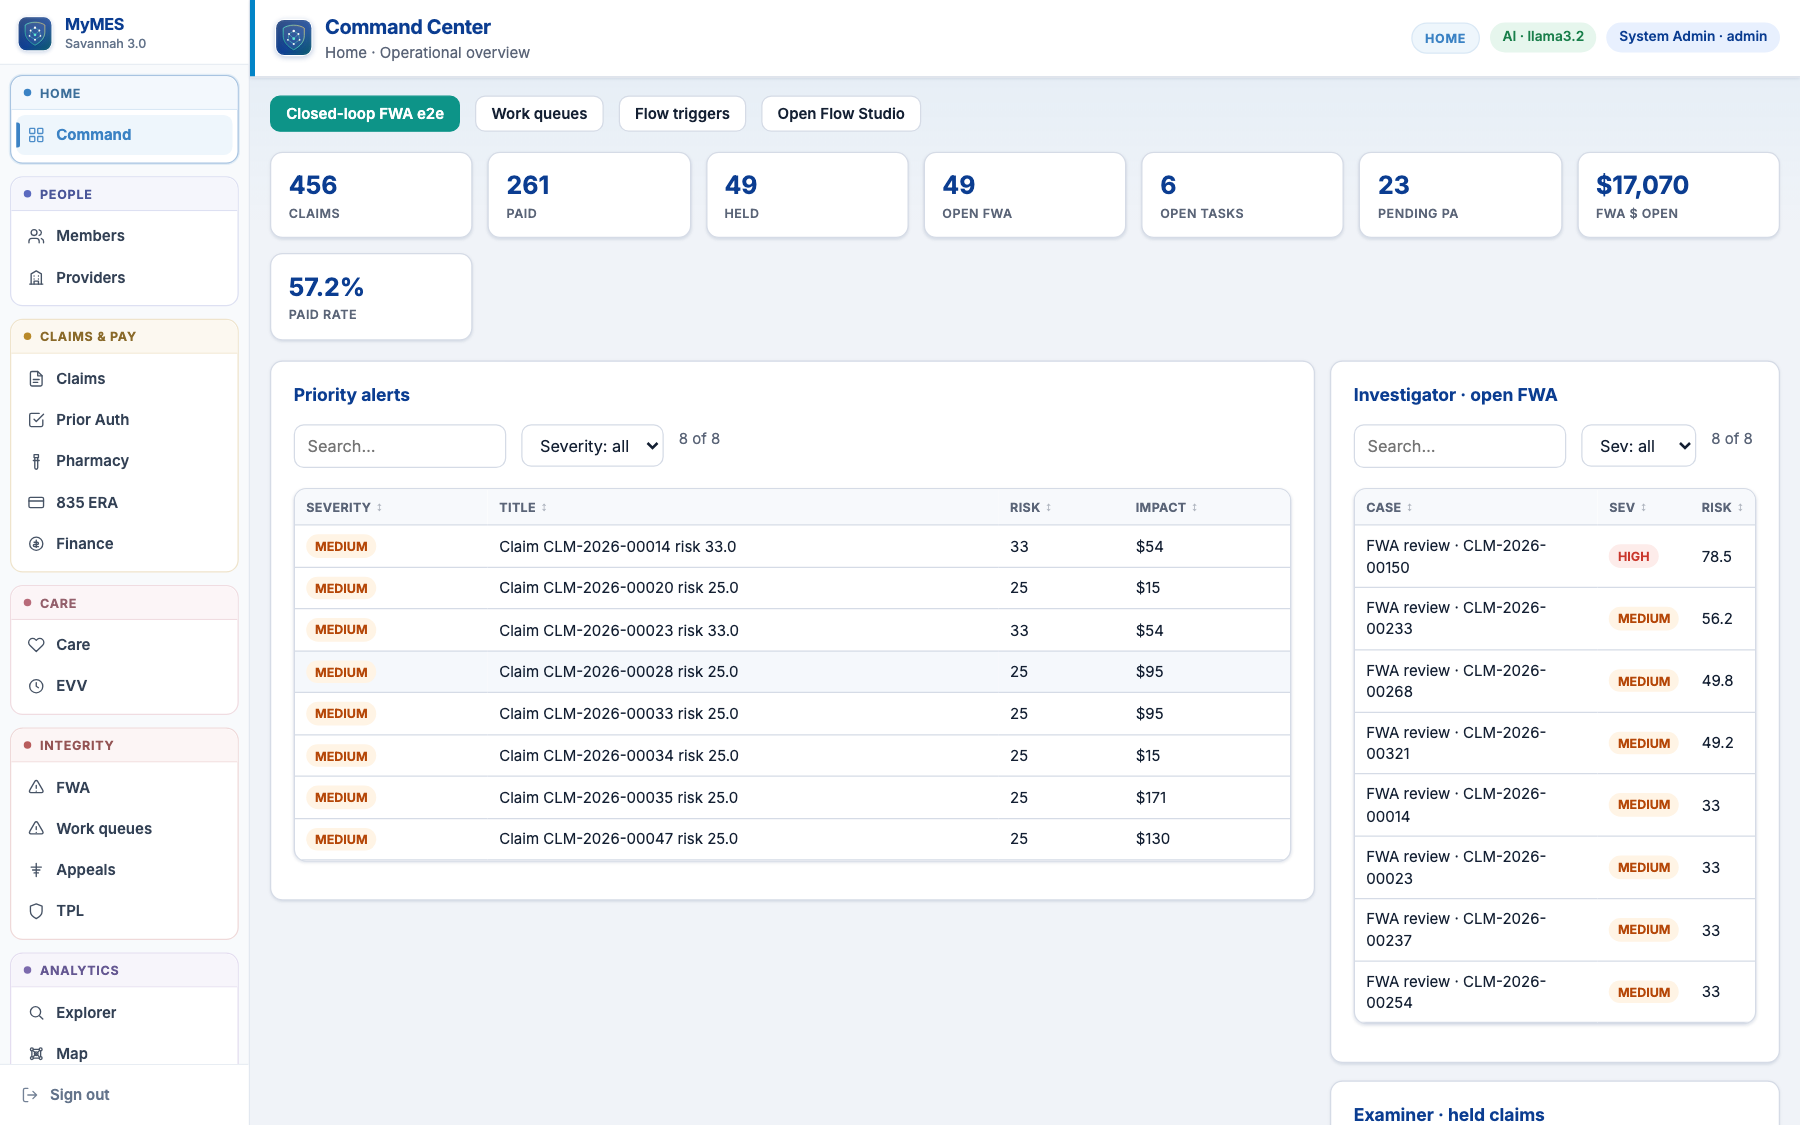Screen dimensions: 1800x1125
Task: Open the Map menu item
Action: 124,1054
